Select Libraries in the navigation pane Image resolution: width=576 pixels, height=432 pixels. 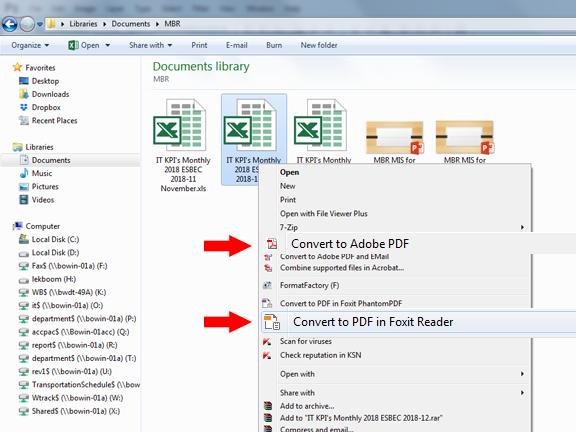pos(33,147)
